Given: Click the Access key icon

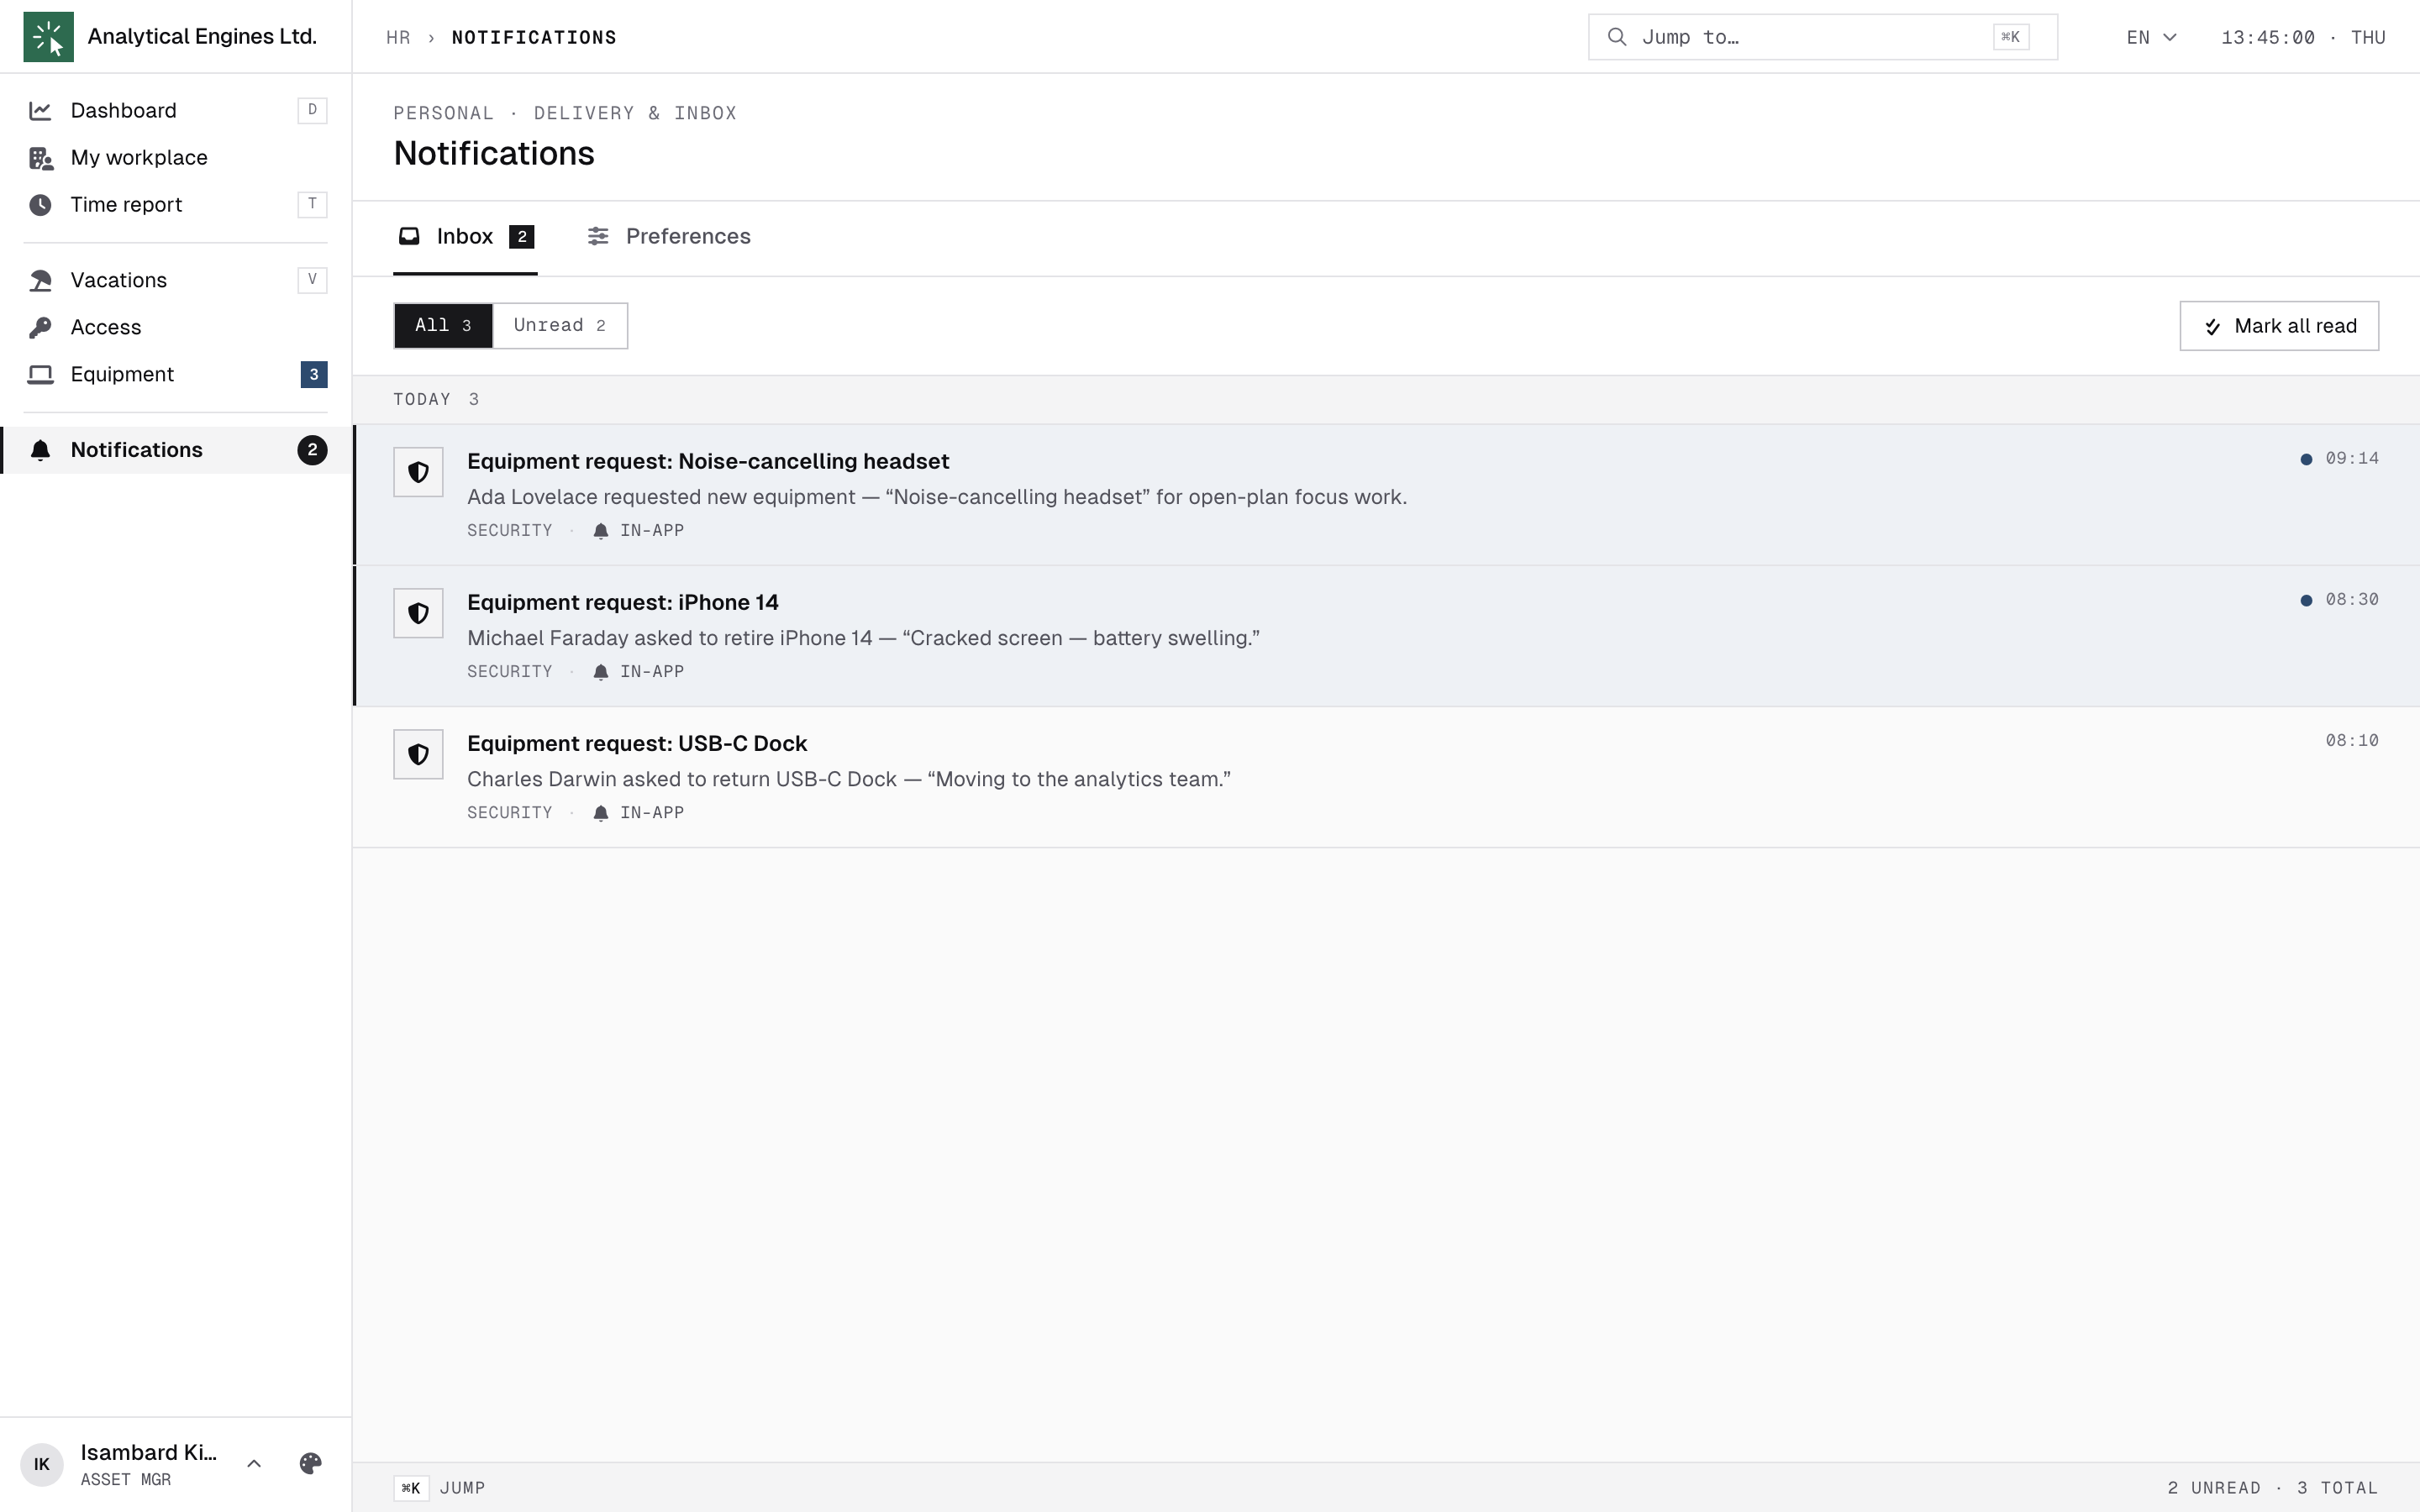Looking at the screenshot, I should [x=40, y=327].
